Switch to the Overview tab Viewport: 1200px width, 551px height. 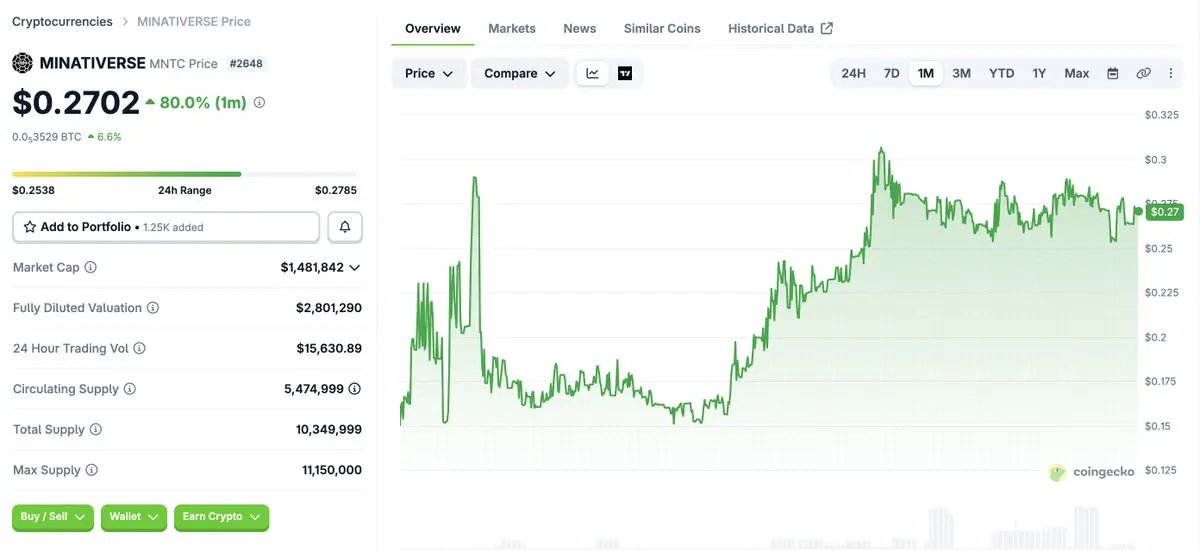coord(433,28)
